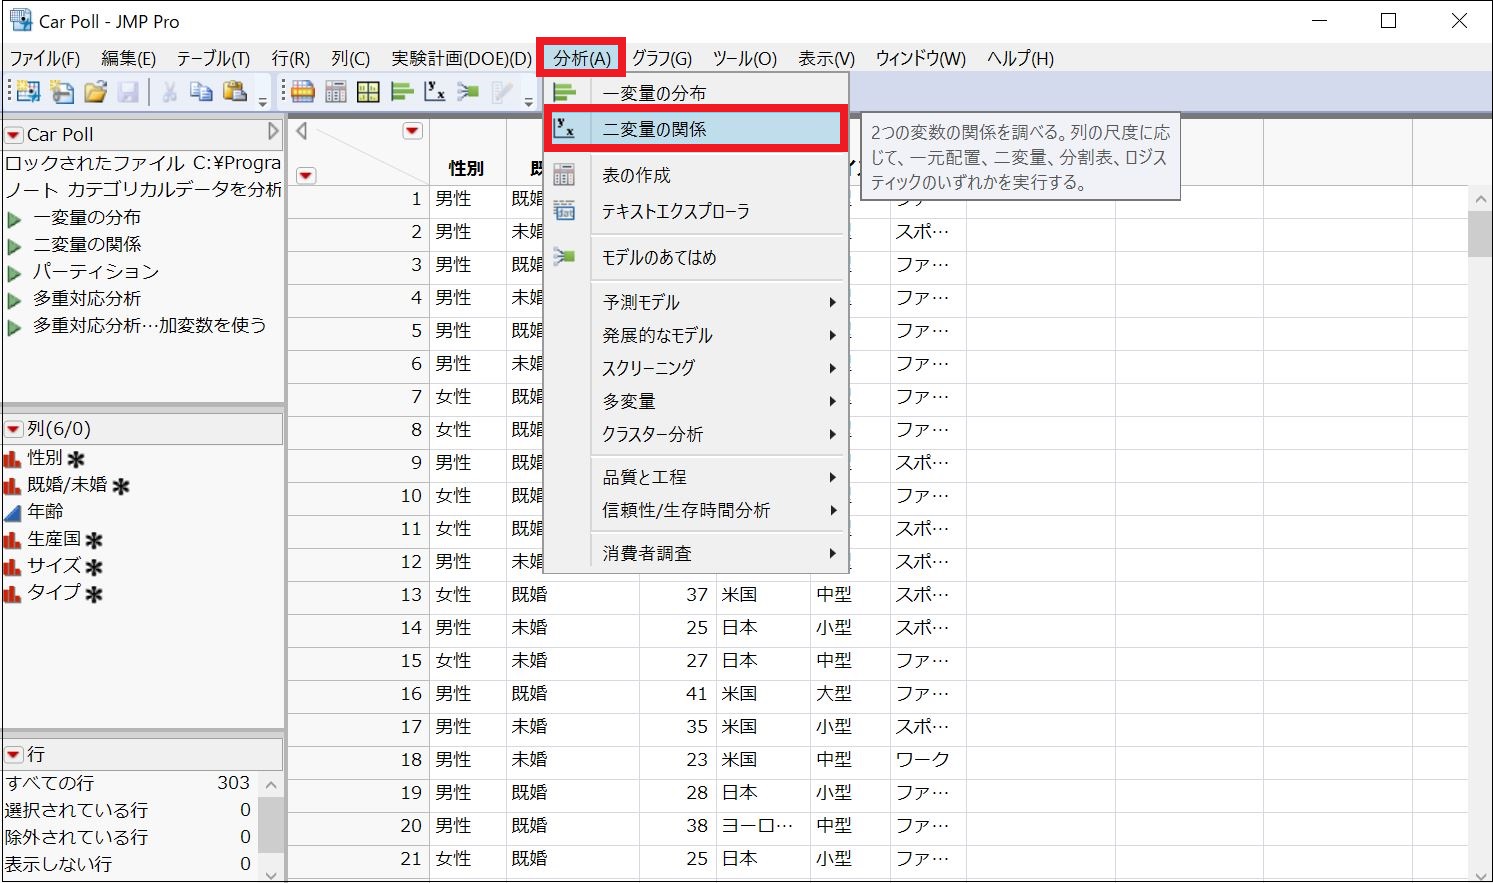Viewport: 1493px width, 883px height.
Task: Click the continuous icon next to 年齢 column
Action: click(12, 512)
